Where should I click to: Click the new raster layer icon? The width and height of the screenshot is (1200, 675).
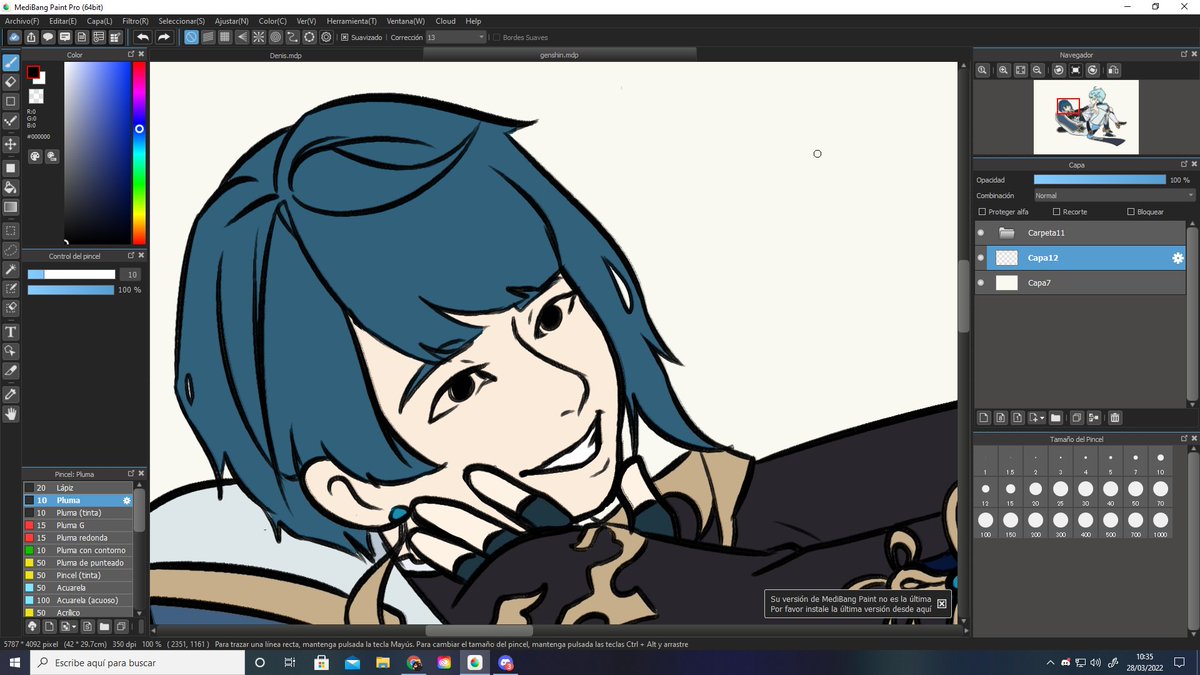click(x=984, y=418)
